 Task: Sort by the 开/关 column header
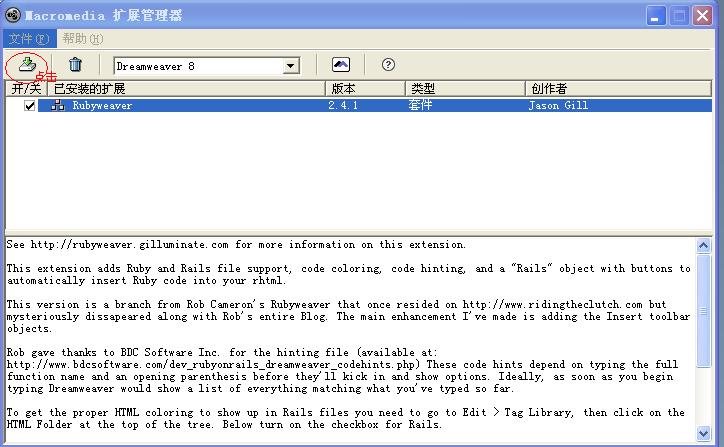pyautogui.click(x=26, y=89)
